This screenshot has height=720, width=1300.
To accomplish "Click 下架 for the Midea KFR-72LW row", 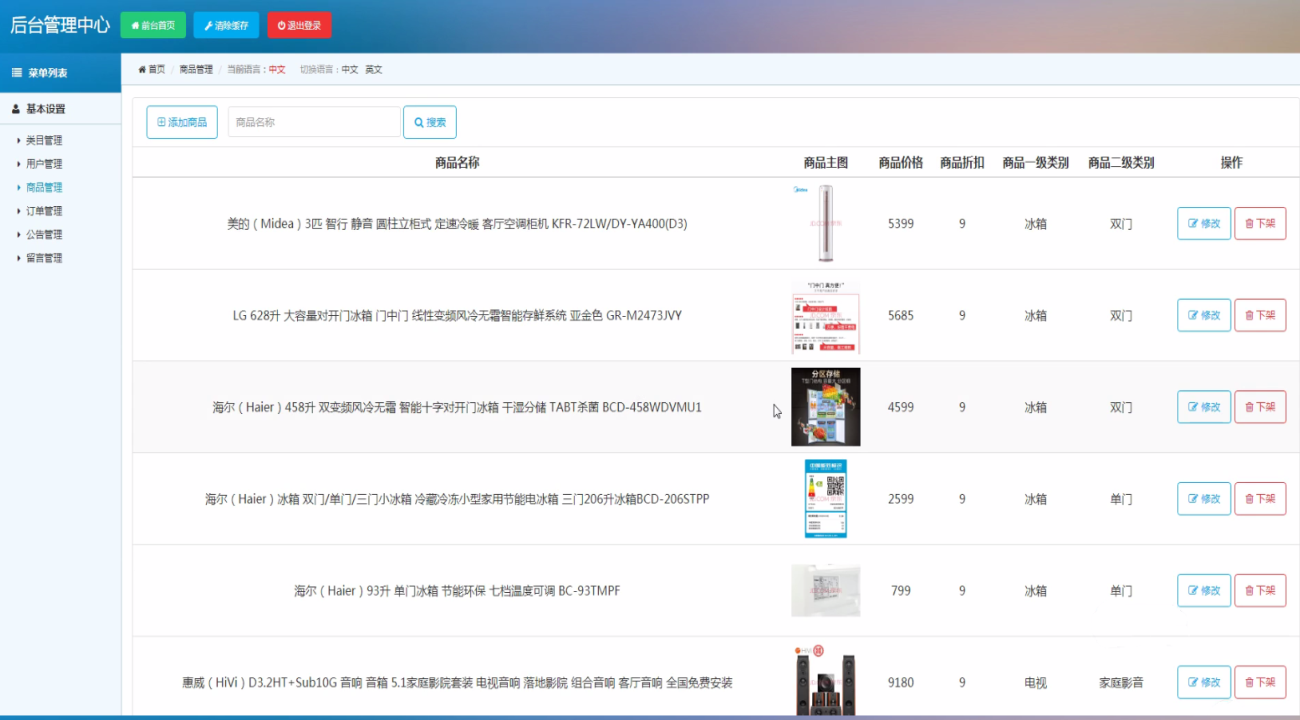I will [1260, 224].
